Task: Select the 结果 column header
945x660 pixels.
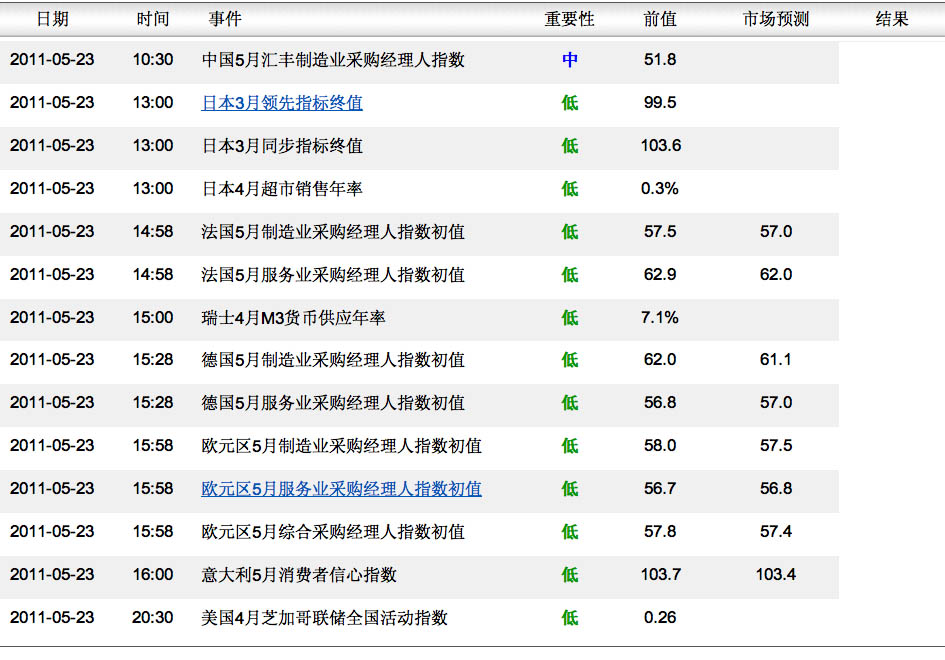Action: pyautogui.click(x=892, y=19)
